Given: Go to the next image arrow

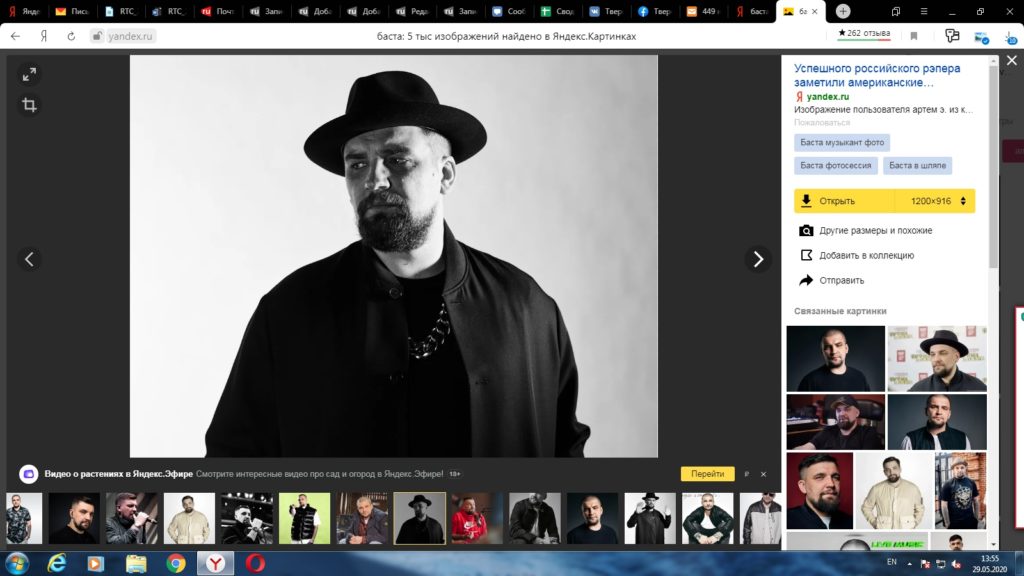Looking at the screenshot, I should (758, 259).
